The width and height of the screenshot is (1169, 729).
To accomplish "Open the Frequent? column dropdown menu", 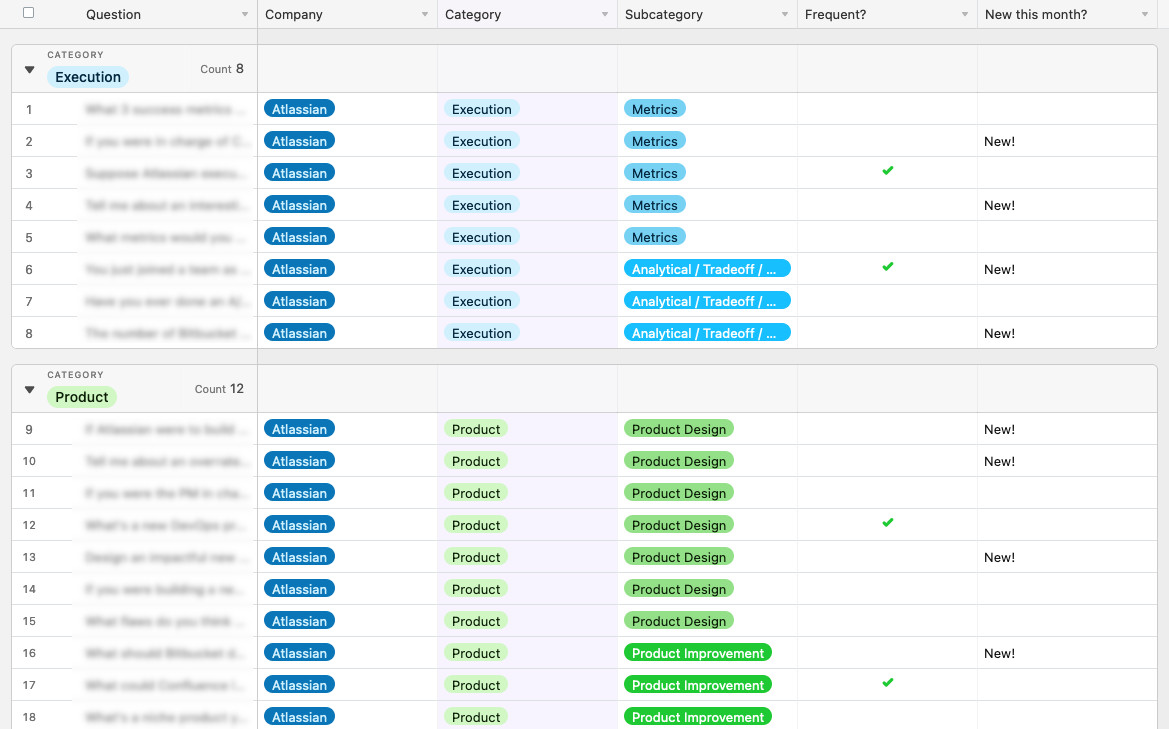I will (965, 14).
